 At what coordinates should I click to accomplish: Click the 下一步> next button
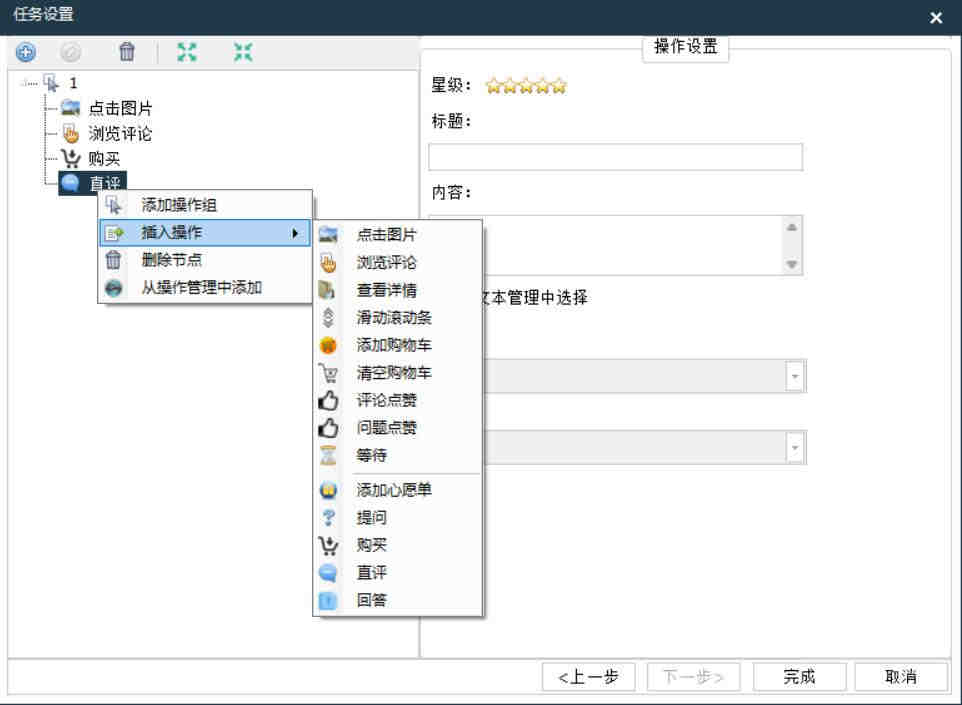[x=693, y=677]
